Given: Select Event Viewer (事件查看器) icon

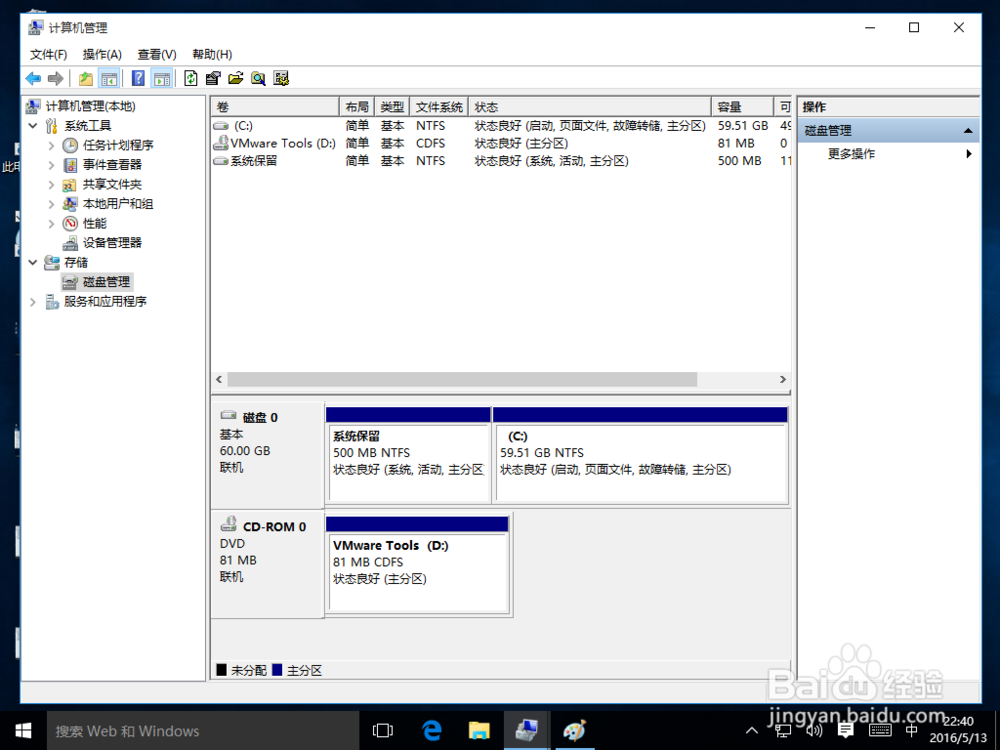Looking at the screenshot, I should click(70, 165).
